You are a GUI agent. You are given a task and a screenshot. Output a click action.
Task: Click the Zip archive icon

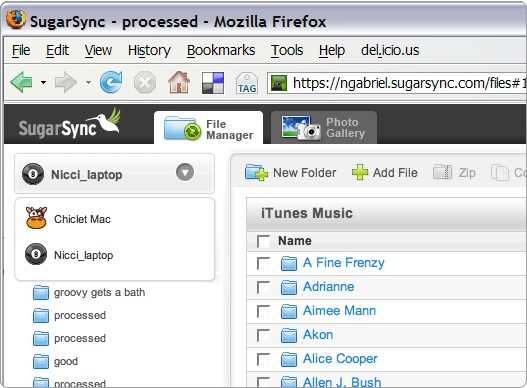point(442,172)
